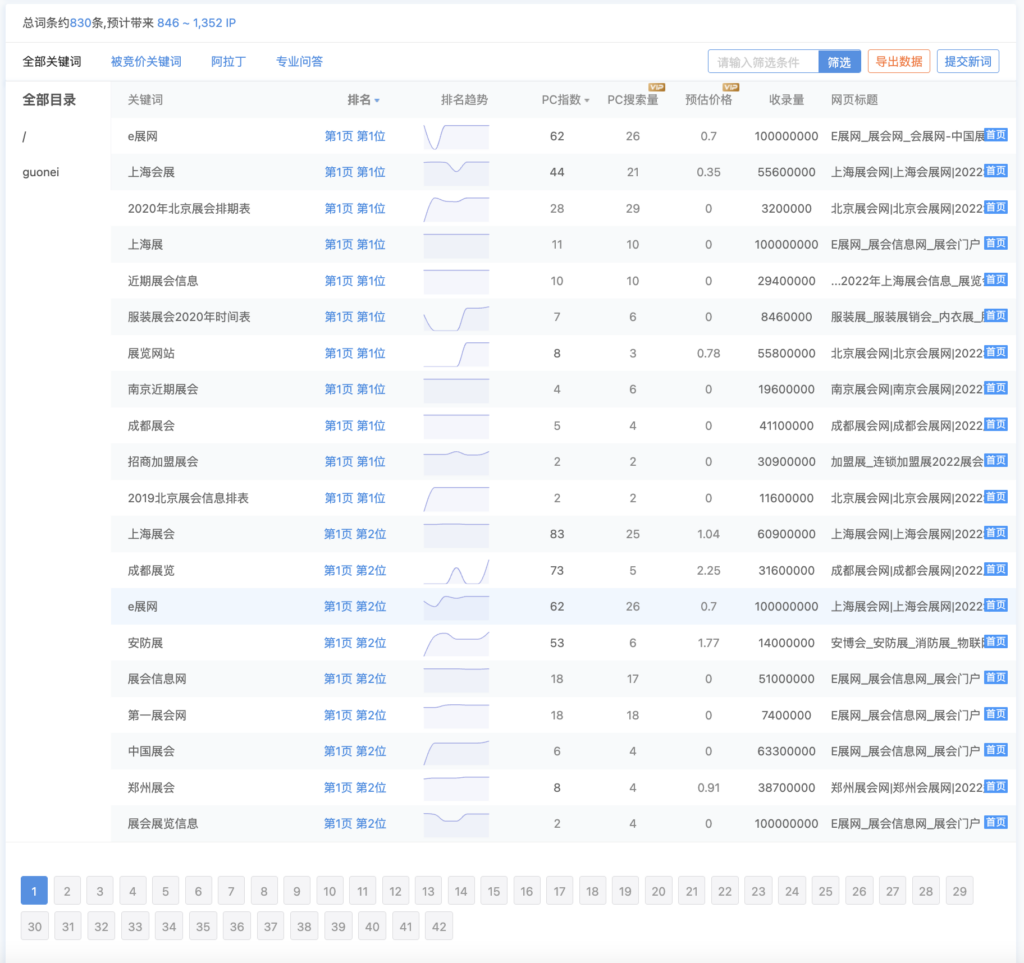
Task: Click the 筛选 filter button
Action: [839, 62]
